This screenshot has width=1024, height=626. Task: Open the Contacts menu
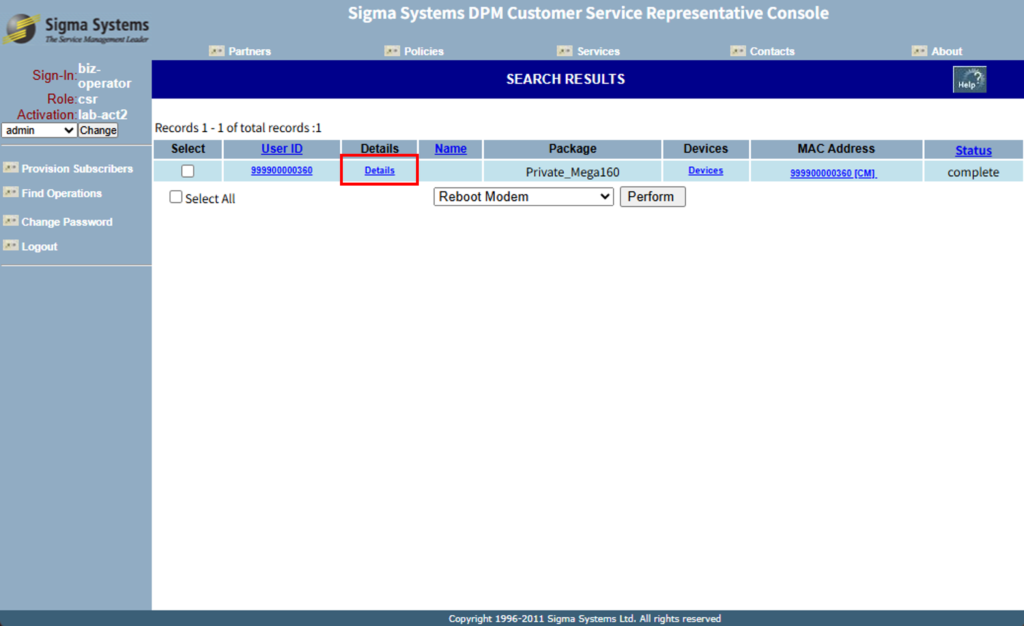(772, 51)
